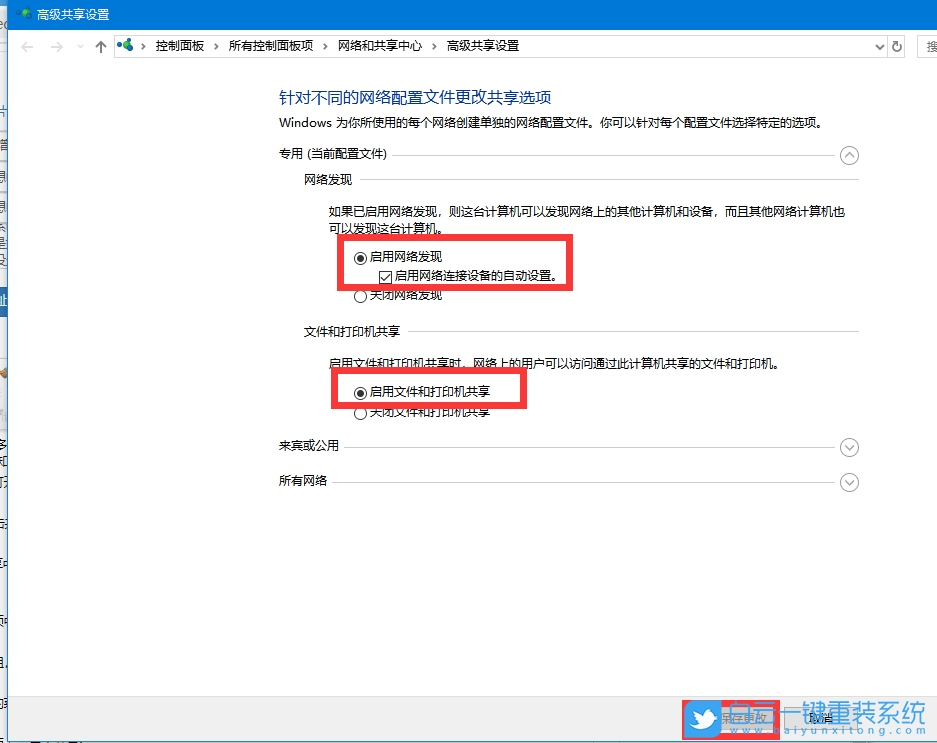The width and height of the screenshot is (937, 743).
Task: Uncheck 启用网络连接设备的自动设置
Action: click(x=386, y=277)
